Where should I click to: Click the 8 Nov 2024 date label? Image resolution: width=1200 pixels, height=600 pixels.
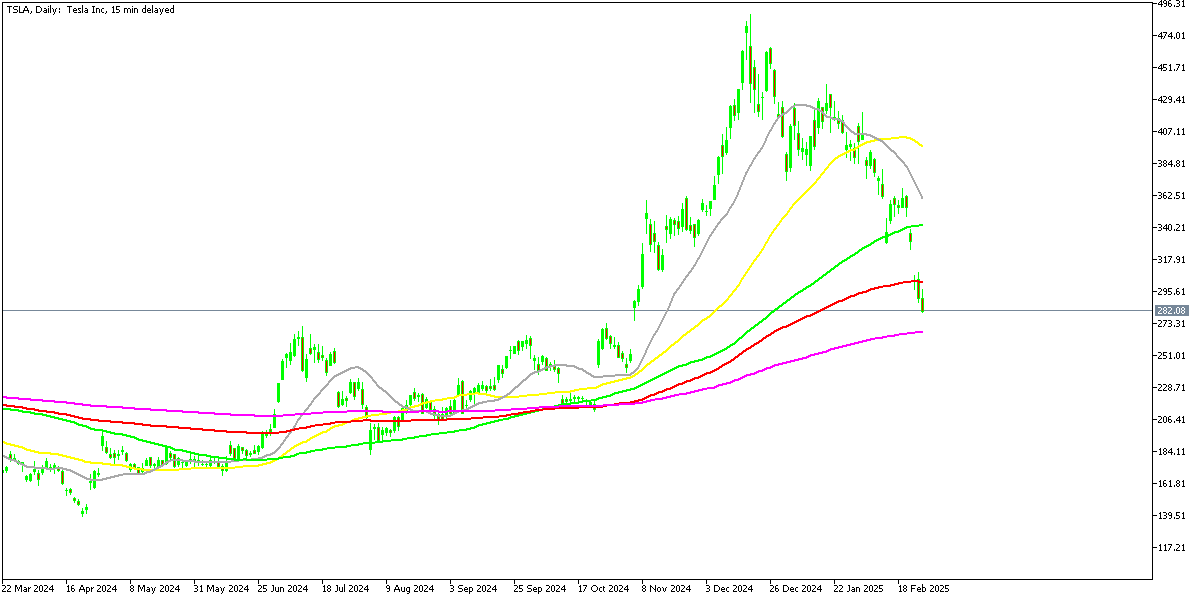pos(666,589)
